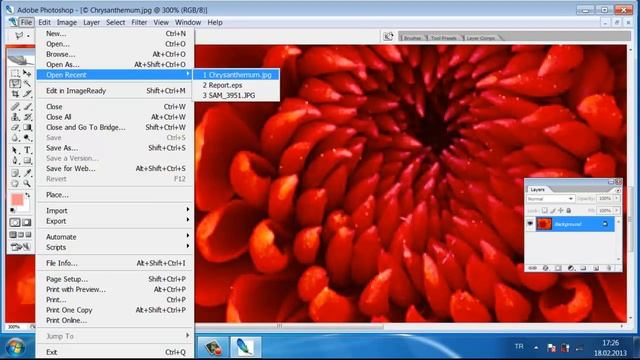Click link layers icon in Layers panel
The height and width of the screenshot is (360, 640).
point(532,268)
